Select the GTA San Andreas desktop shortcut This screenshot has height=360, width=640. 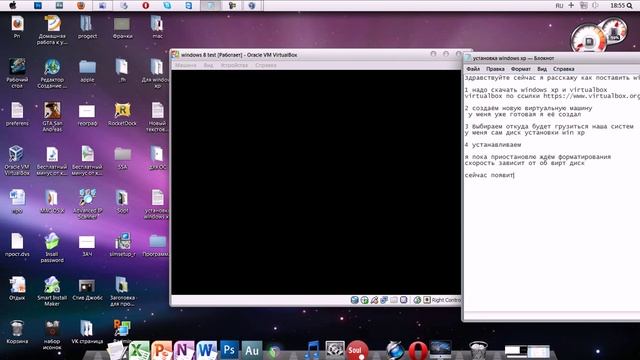[52, 117]
